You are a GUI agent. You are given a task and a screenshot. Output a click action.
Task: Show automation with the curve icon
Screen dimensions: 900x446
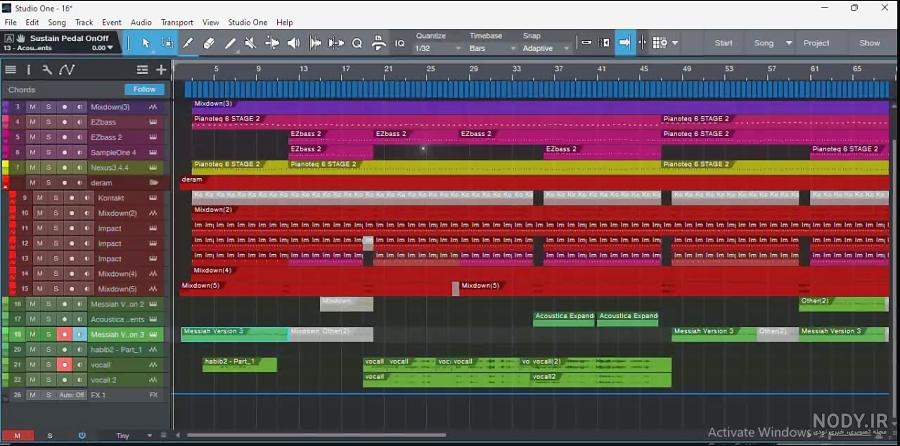click(x=67, y=70)
